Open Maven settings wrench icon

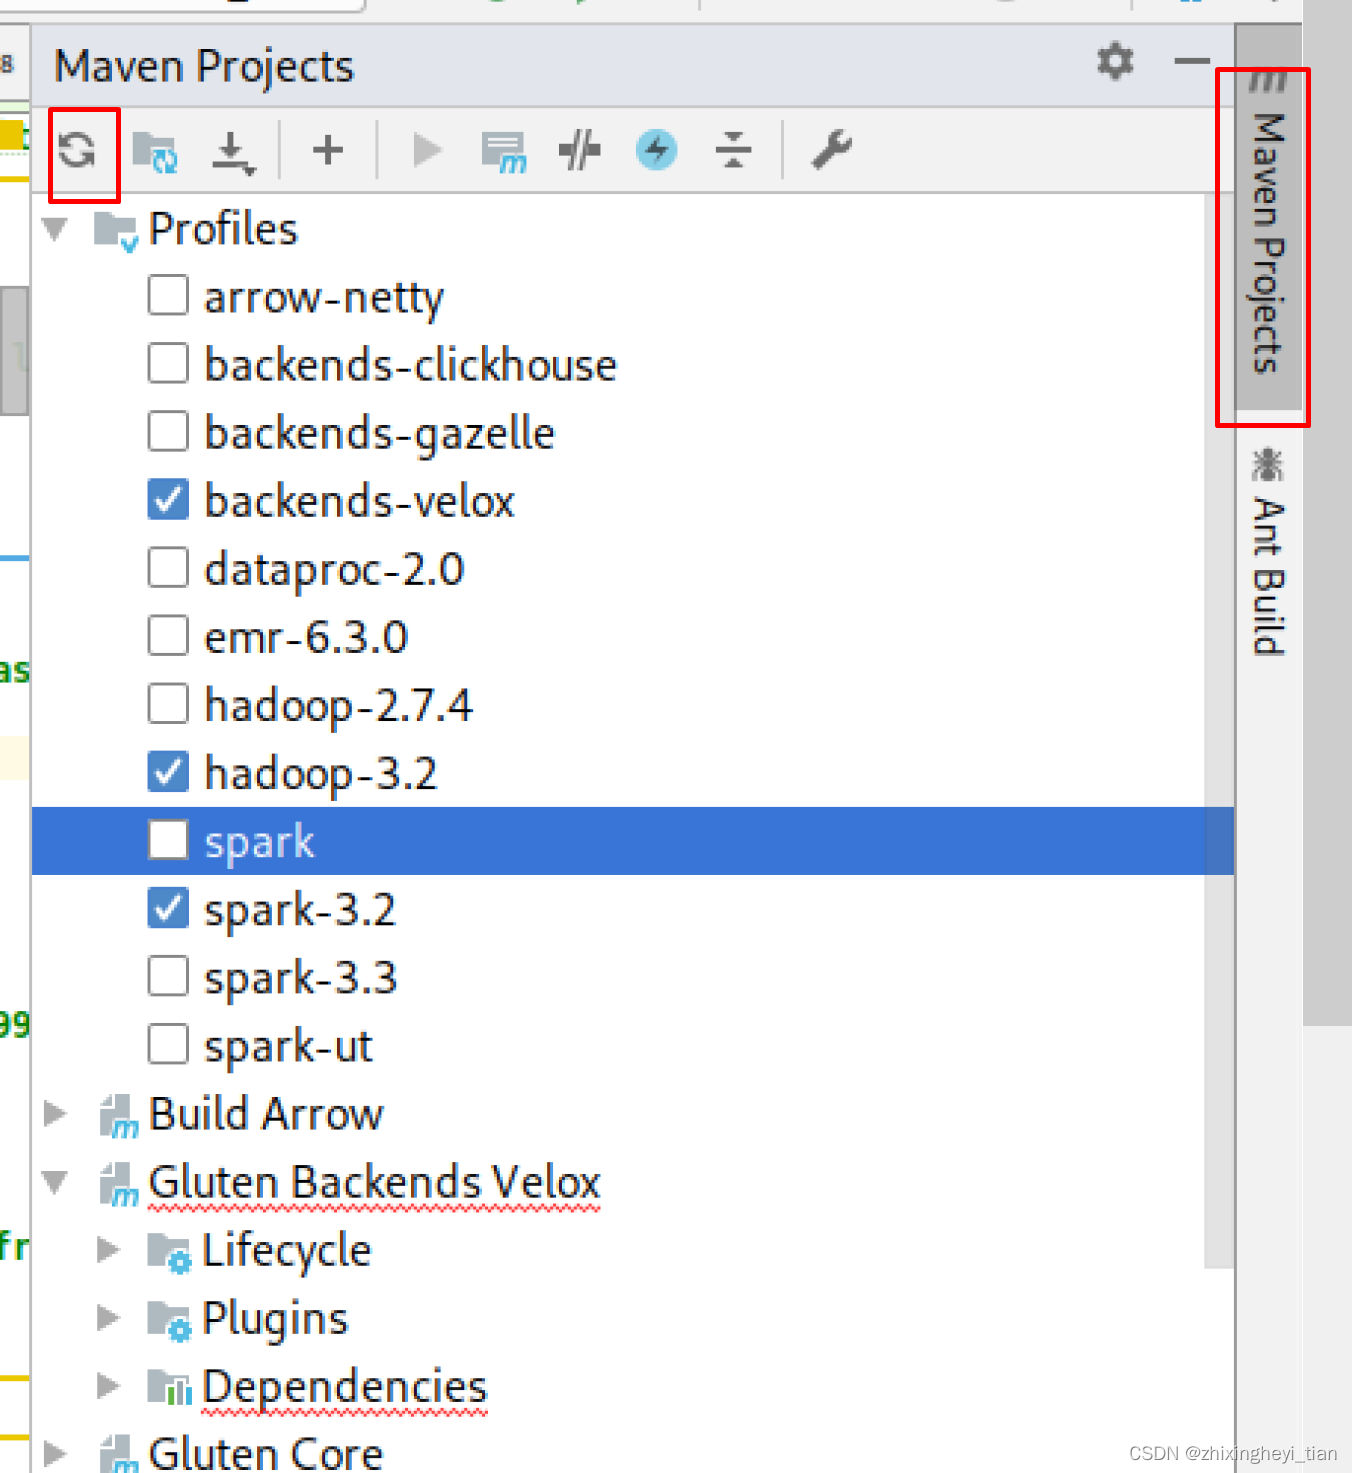tap(831, 151)
